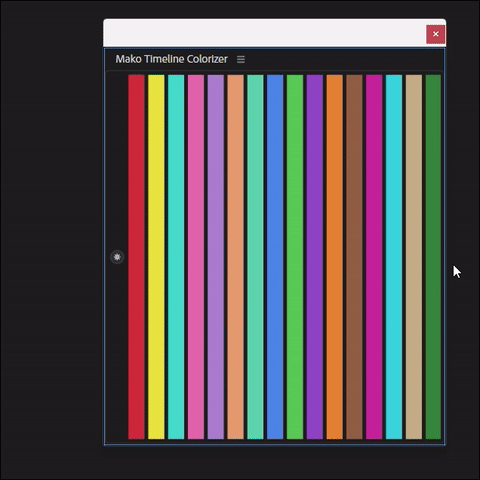Screen dimensions: 480x480
Task: Pick the tan beige color bar
Action: pyautogui.click(x=414, y=257)
